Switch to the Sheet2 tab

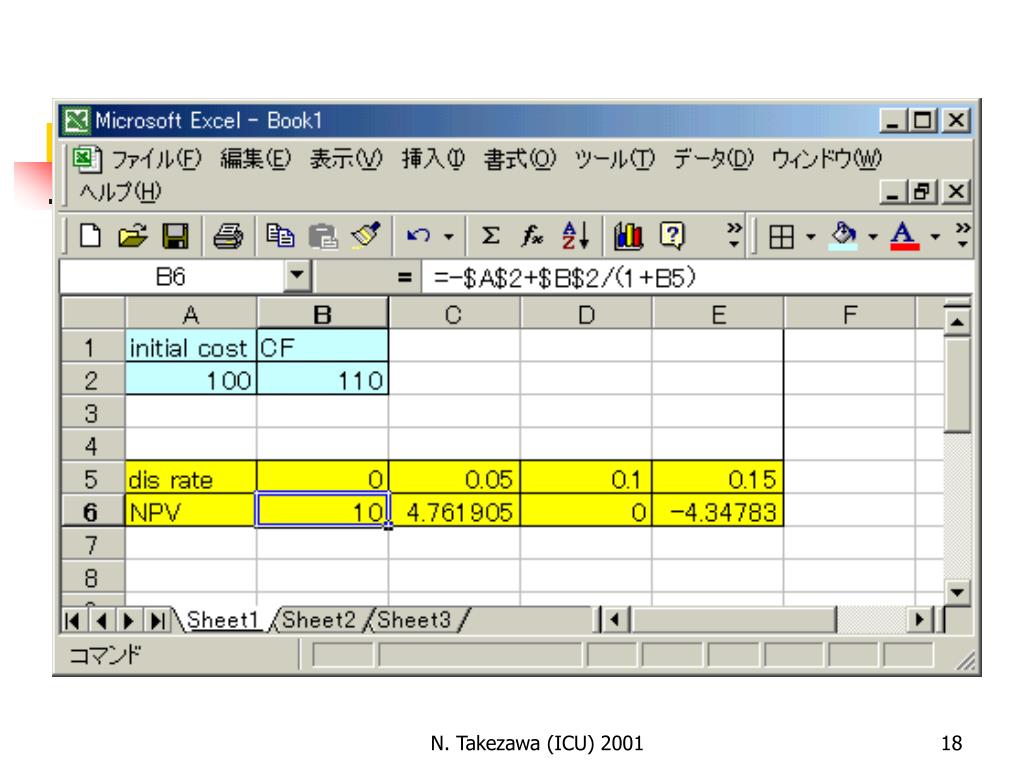pyautogui.click(x=317, y=619)
